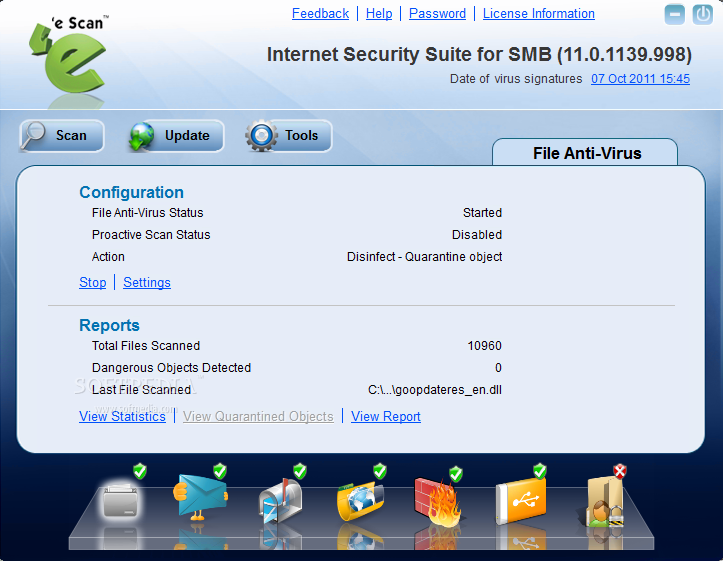Open View Statistics link
This screenshot has width=723, height=561.
pos(122,416)
